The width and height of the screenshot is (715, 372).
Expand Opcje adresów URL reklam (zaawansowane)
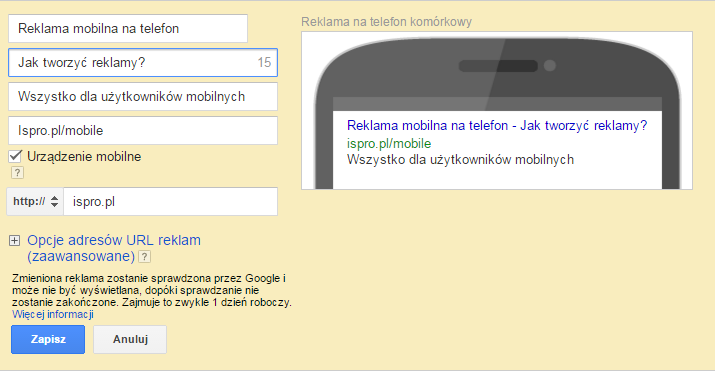point(114,248)
